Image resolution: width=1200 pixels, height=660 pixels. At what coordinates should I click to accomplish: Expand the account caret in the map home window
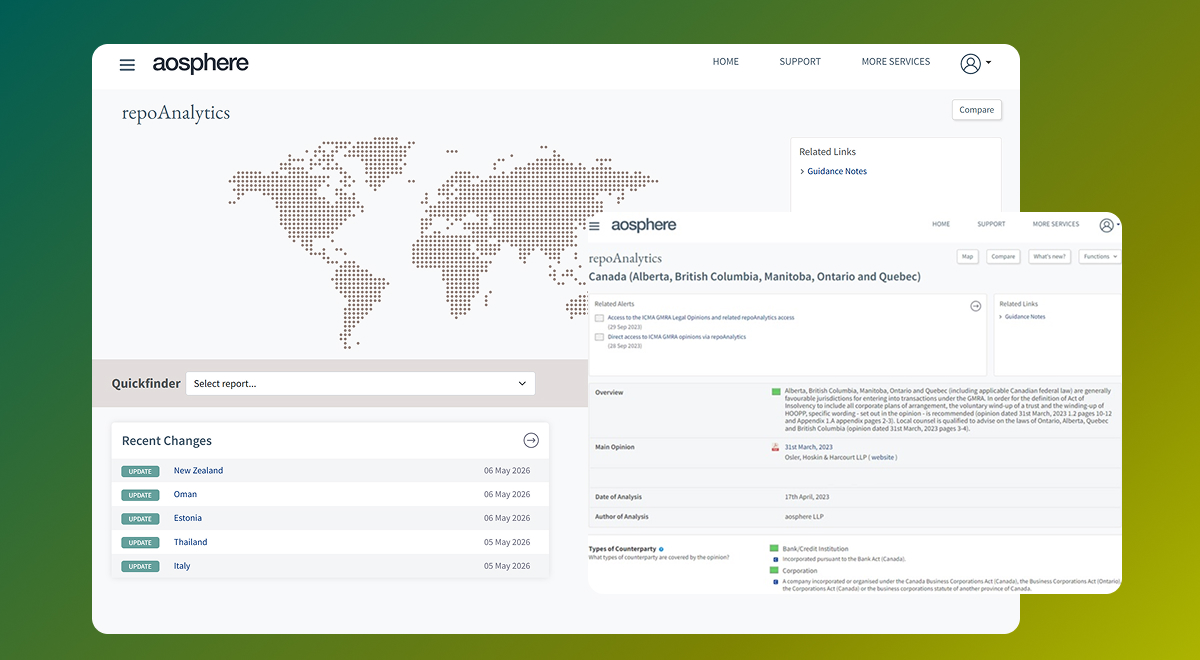click(988, 63)
